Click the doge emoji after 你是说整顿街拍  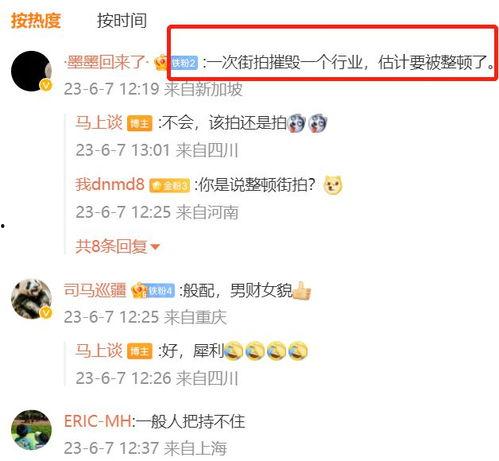tap(333, 185)
